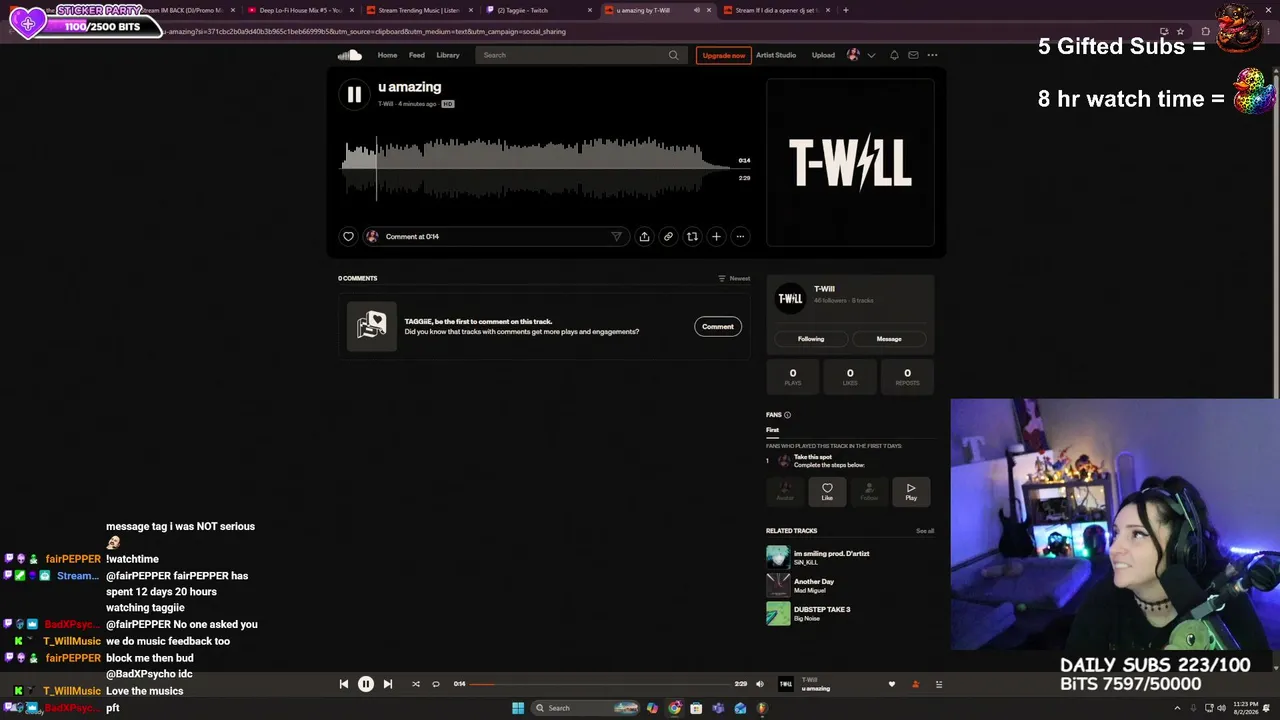Open the Windows Start menu
The image size is (1280, 720).
pos(518,708)
